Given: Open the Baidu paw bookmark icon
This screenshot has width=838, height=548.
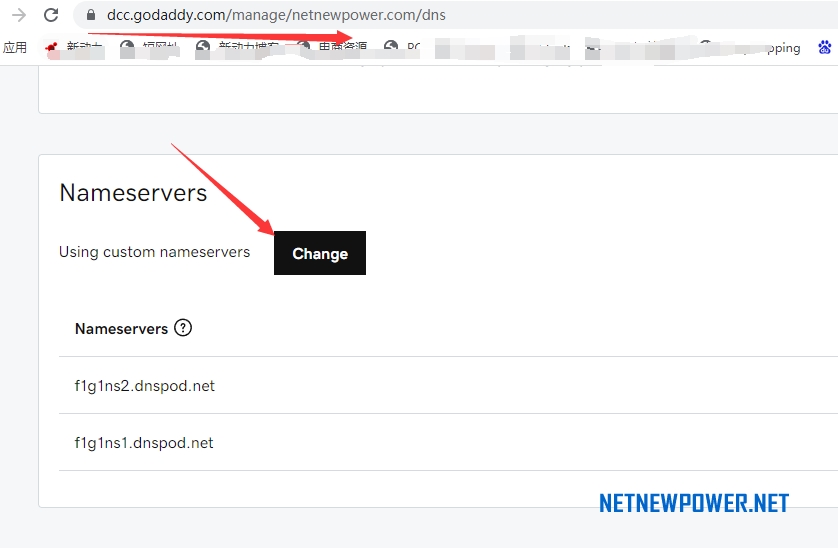Looking at the screenshot, I should [825, 48].
